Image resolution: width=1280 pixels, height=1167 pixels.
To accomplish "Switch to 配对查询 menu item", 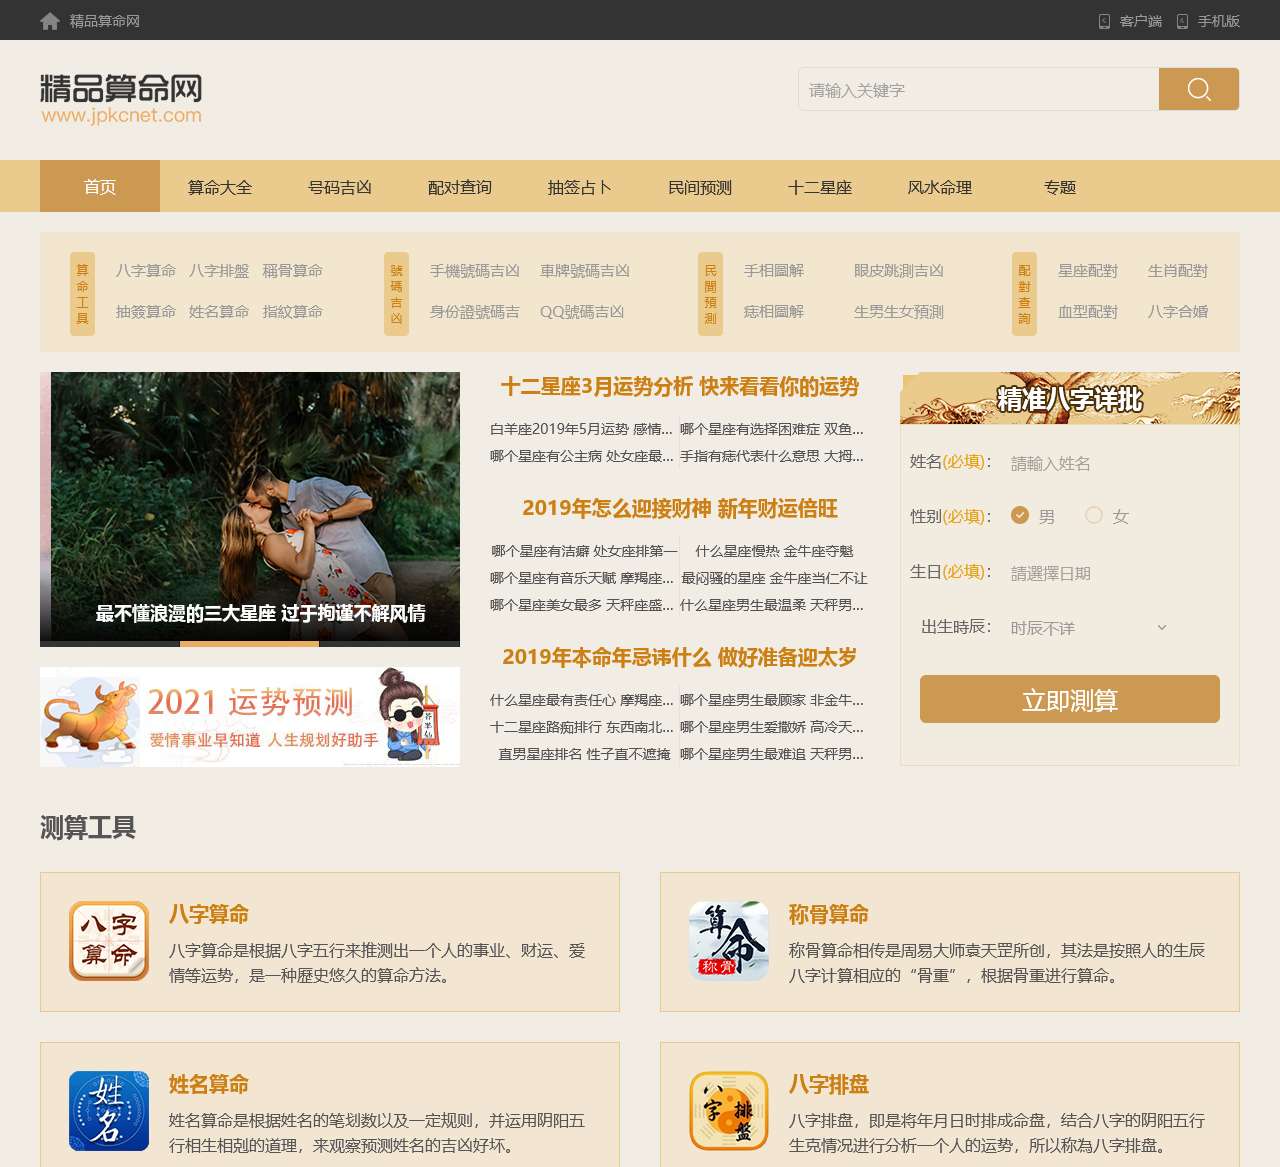I will coord(460,186).
